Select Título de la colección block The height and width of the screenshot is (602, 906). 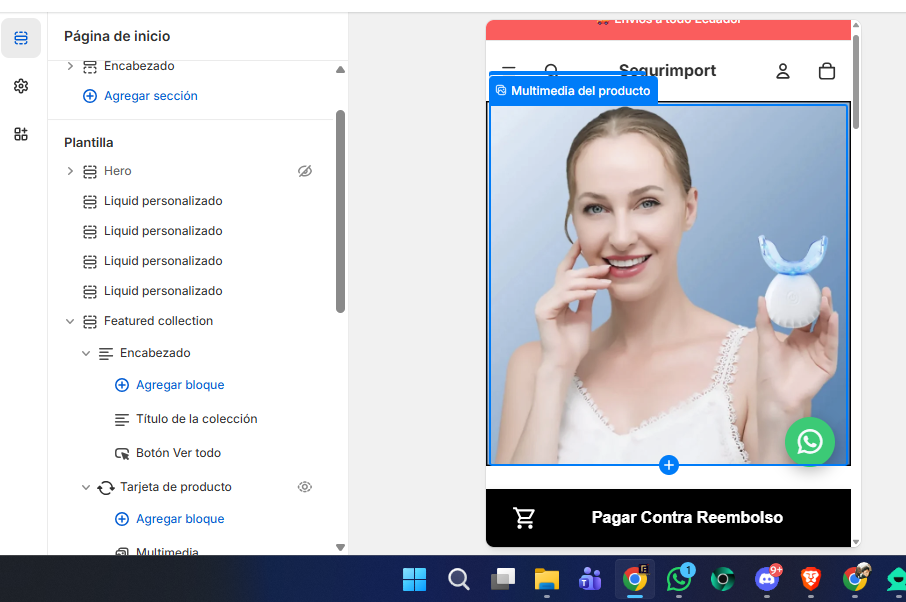(x=196, y=419)
